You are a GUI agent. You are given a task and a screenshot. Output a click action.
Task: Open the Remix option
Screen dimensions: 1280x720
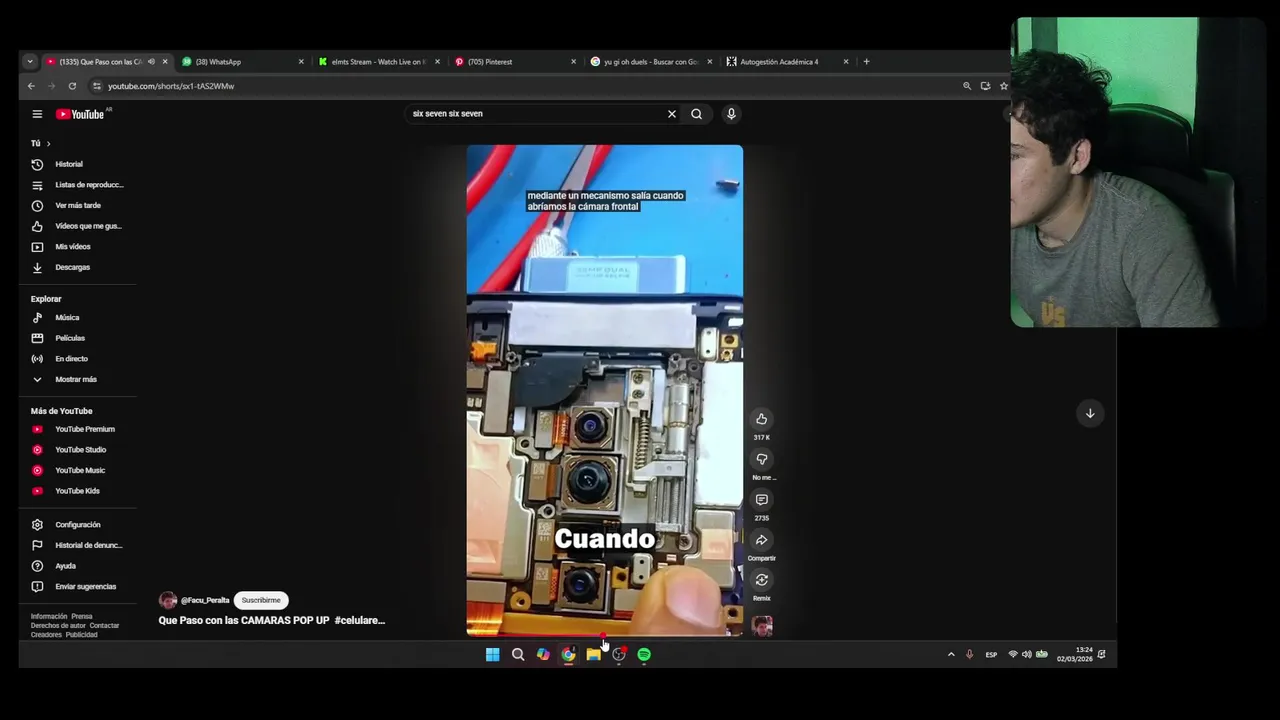pyautogui.click(x=762, y=580)
